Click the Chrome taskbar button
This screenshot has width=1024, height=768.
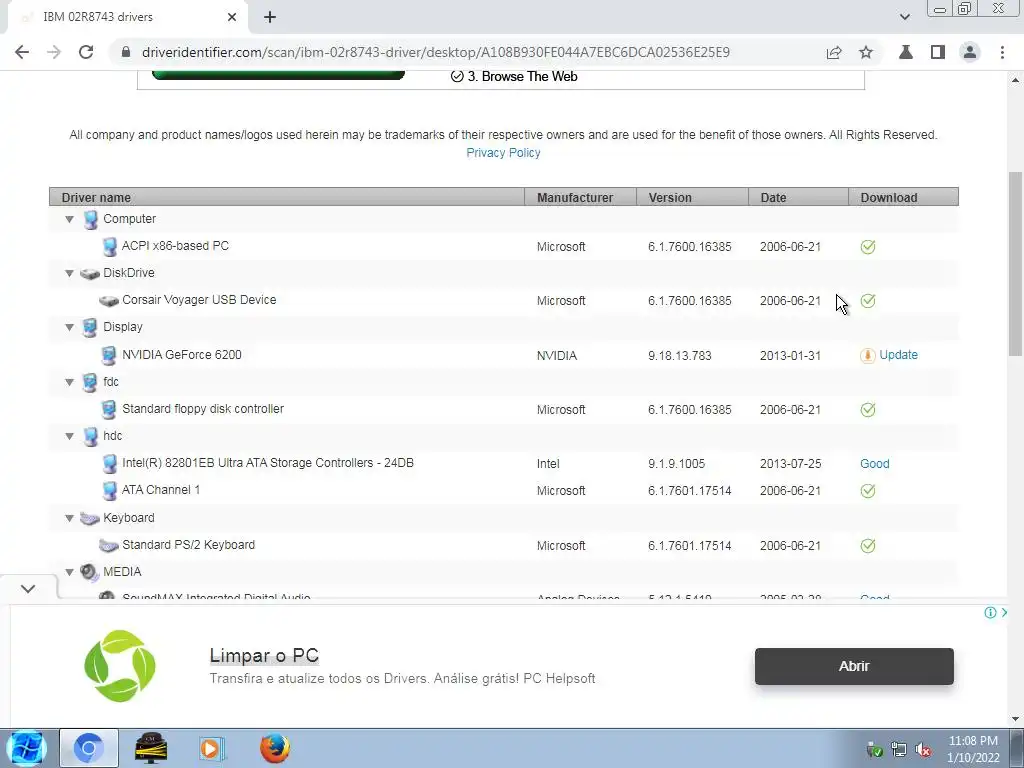(89, 748)
